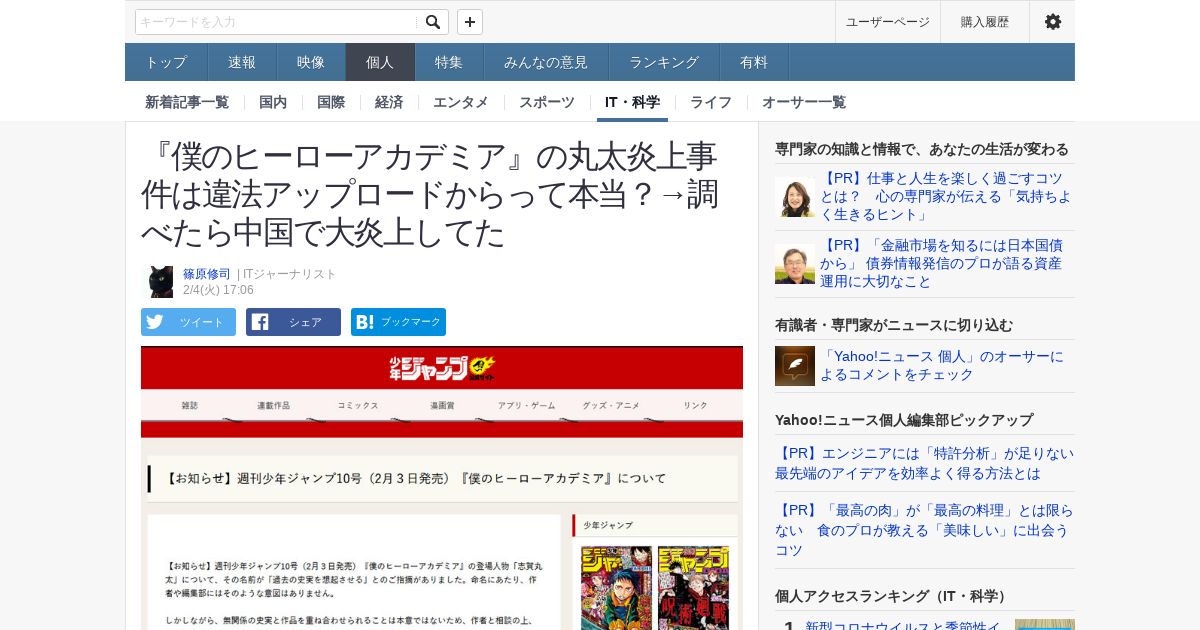
Task: Select 新着記事一覧 subcategory
Action: [187, 102]
